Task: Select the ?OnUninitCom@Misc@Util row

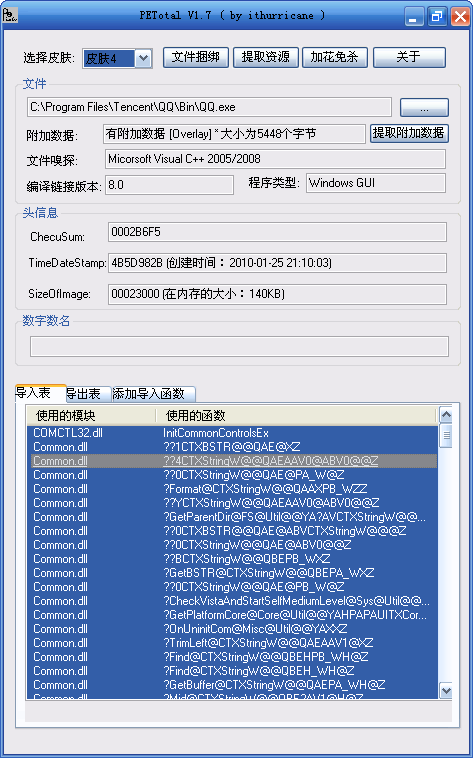Action: click(x=232, y=629)
